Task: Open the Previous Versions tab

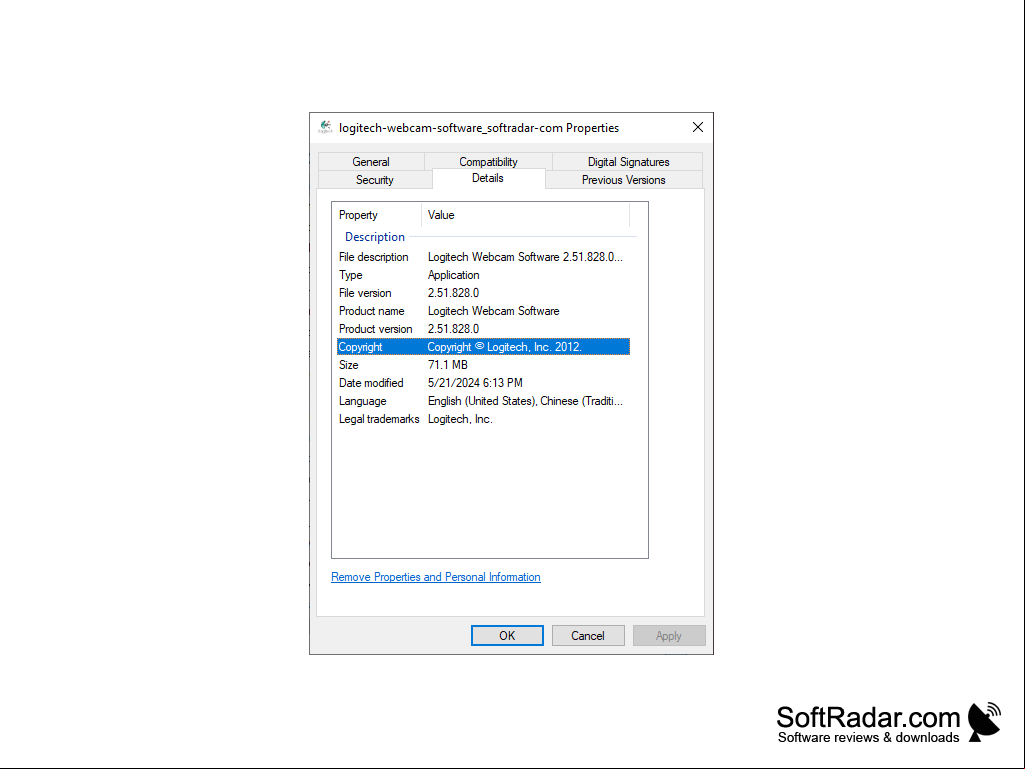Action: tap(624, 180)
